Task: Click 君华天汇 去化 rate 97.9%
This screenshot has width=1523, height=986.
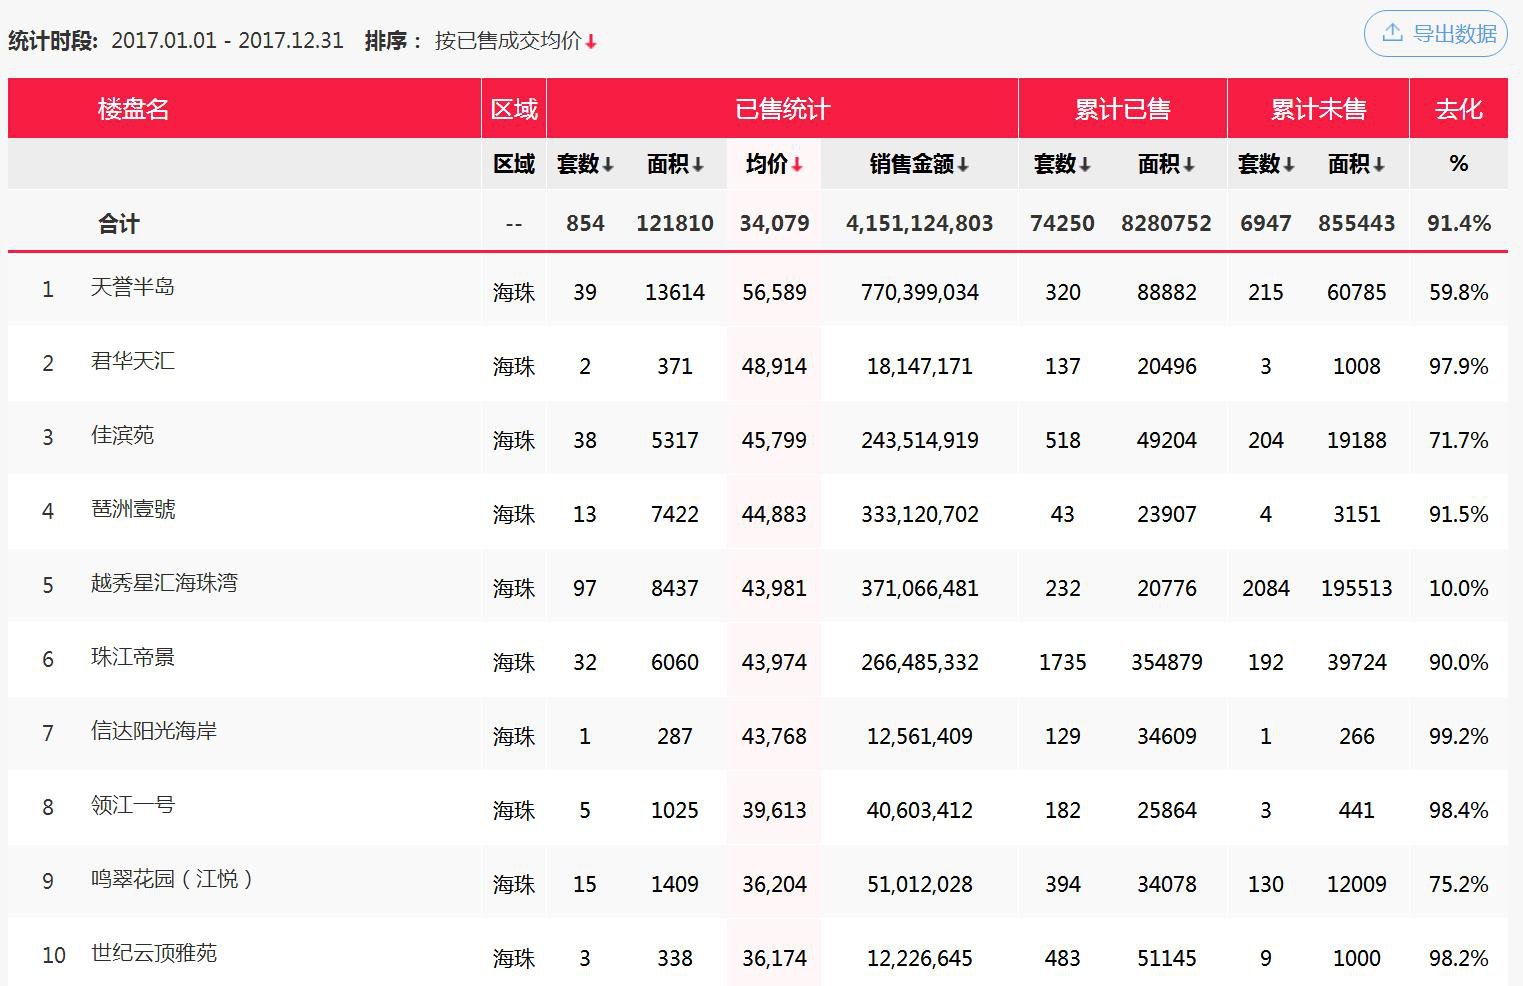Action: pyautogui.click(x=1458, y=366)
